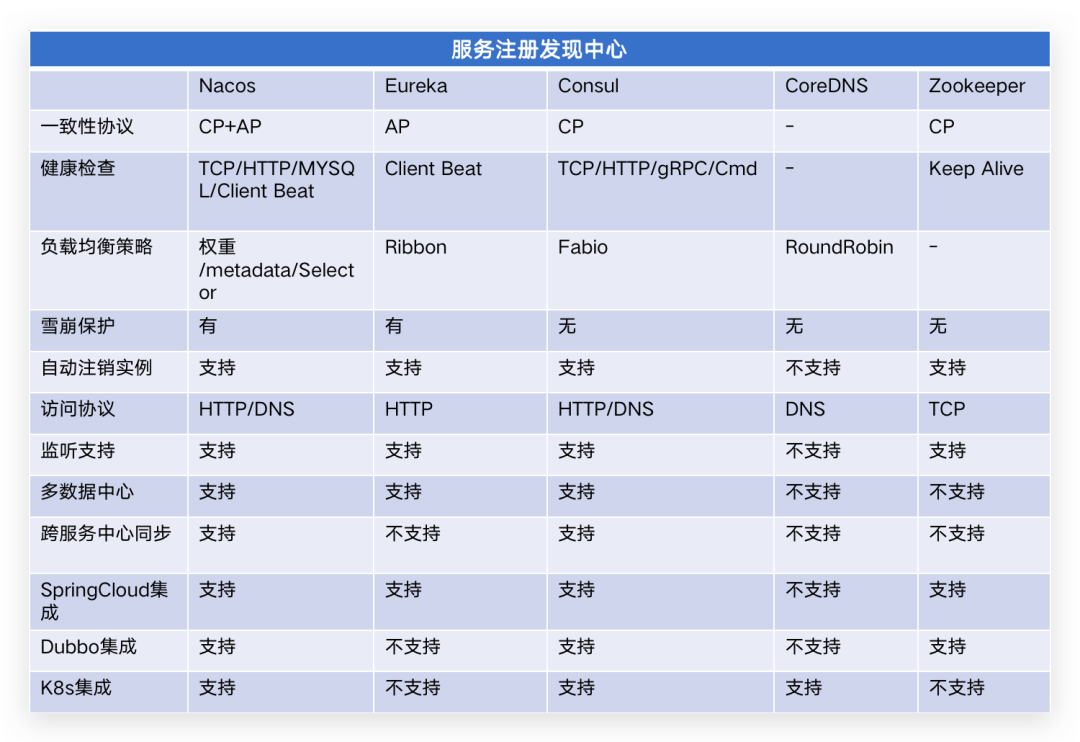This screenshot has height=742, width=1080.
Task: Click the Client Beat cell under Eureka
Action: click(433, 169)
